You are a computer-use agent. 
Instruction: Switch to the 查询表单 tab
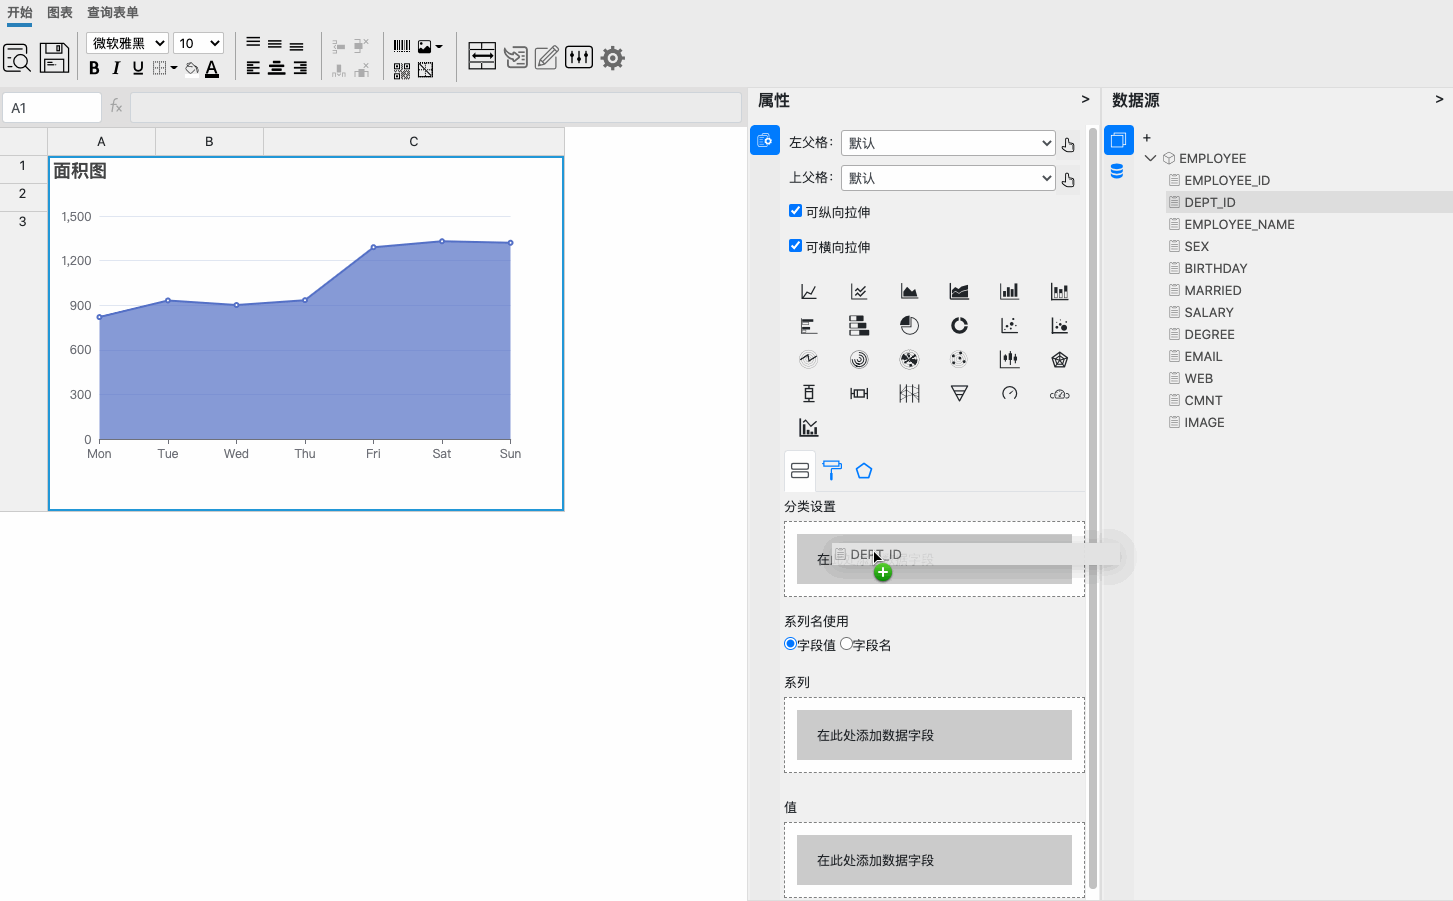(113, 12)
